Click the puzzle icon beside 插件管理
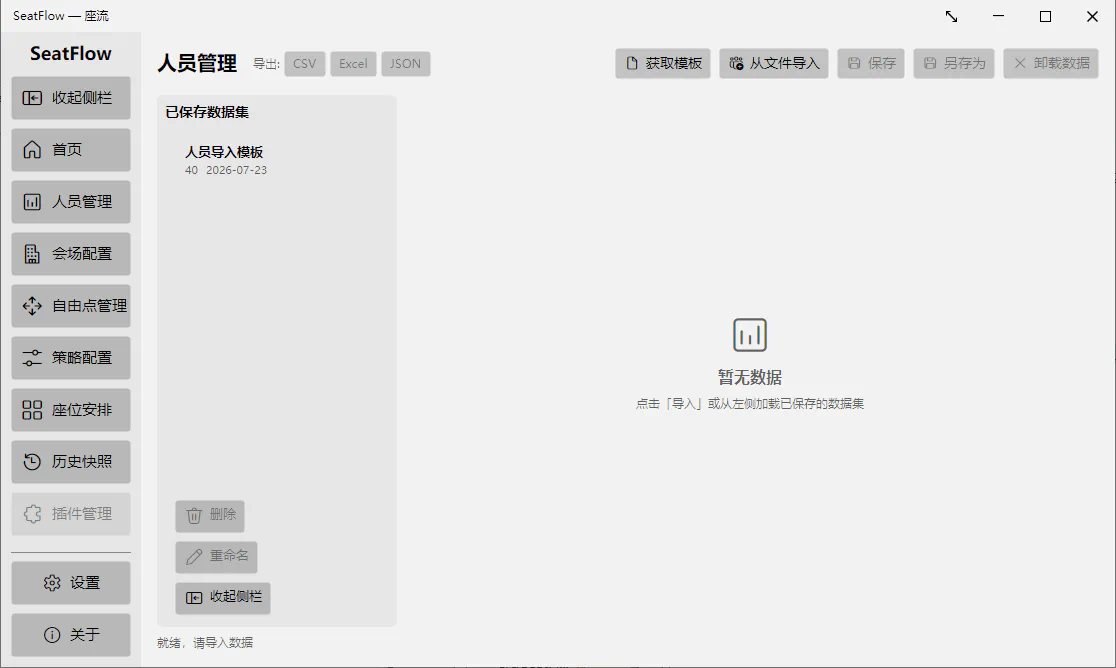Image resolution: width=1116 pixels, height=668 pixels. 32,514
